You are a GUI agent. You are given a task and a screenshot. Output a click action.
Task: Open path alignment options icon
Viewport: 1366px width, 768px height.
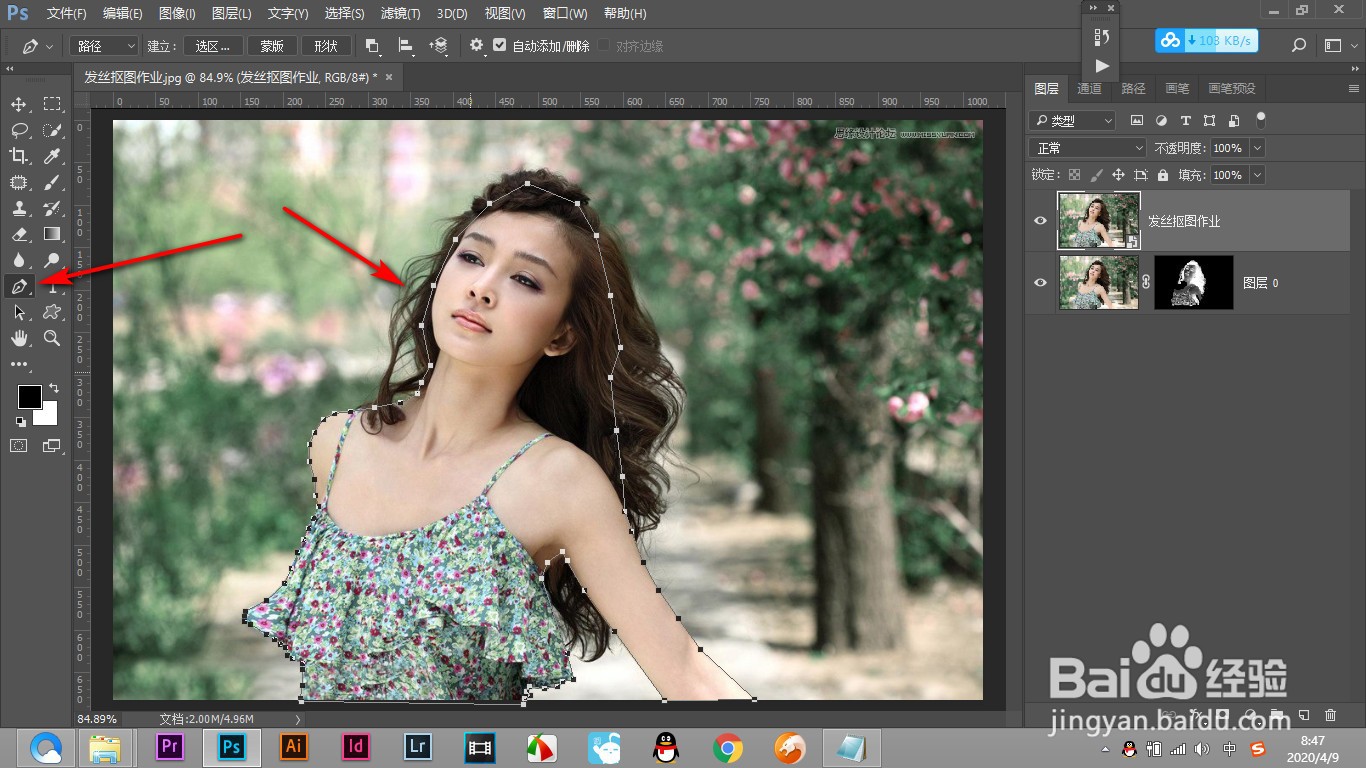[x=405, y=46]
